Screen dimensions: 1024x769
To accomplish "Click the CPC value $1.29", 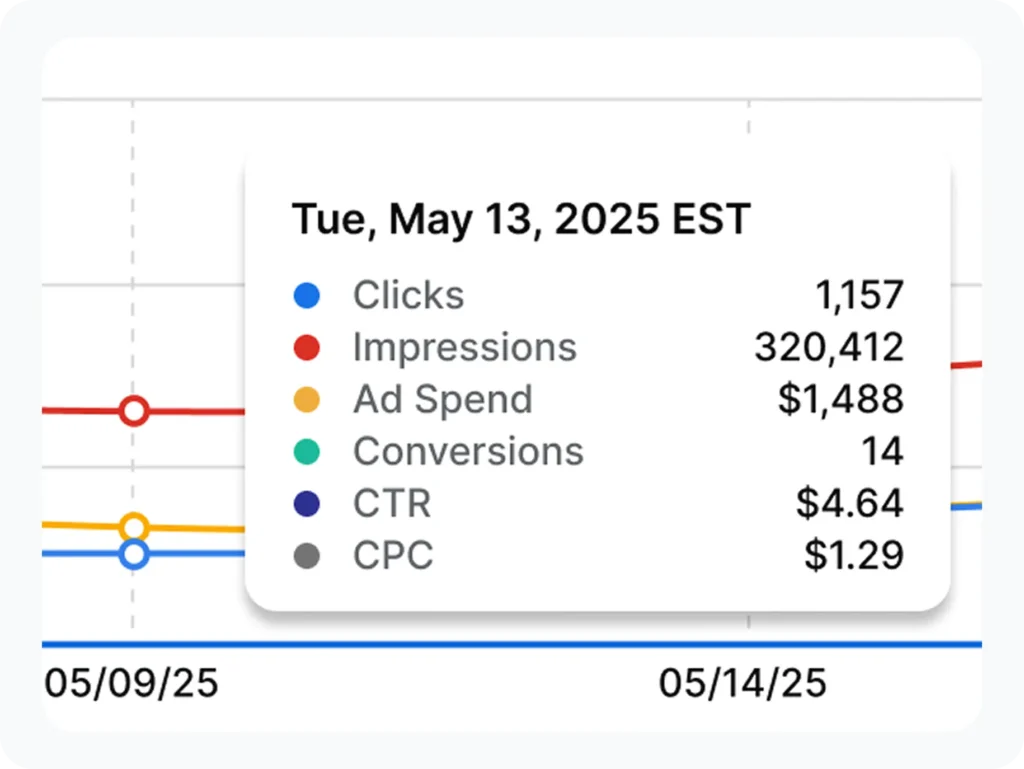I will [x=853, y=556].
